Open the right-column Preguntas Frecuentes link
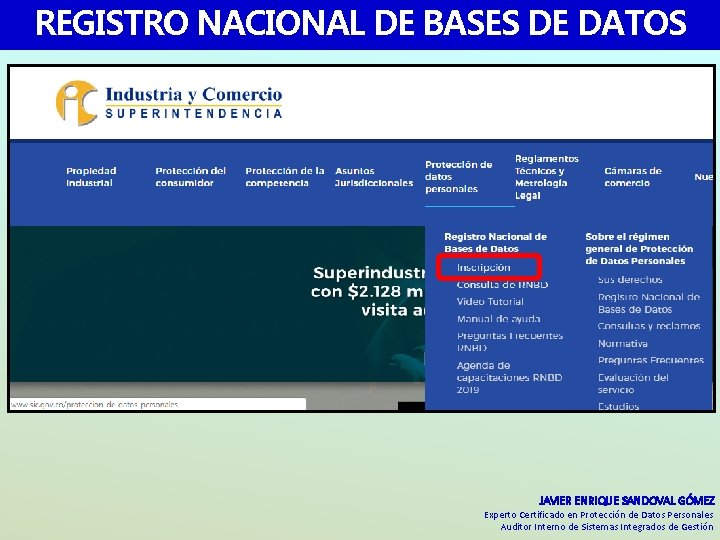 [x=651, y=360]
